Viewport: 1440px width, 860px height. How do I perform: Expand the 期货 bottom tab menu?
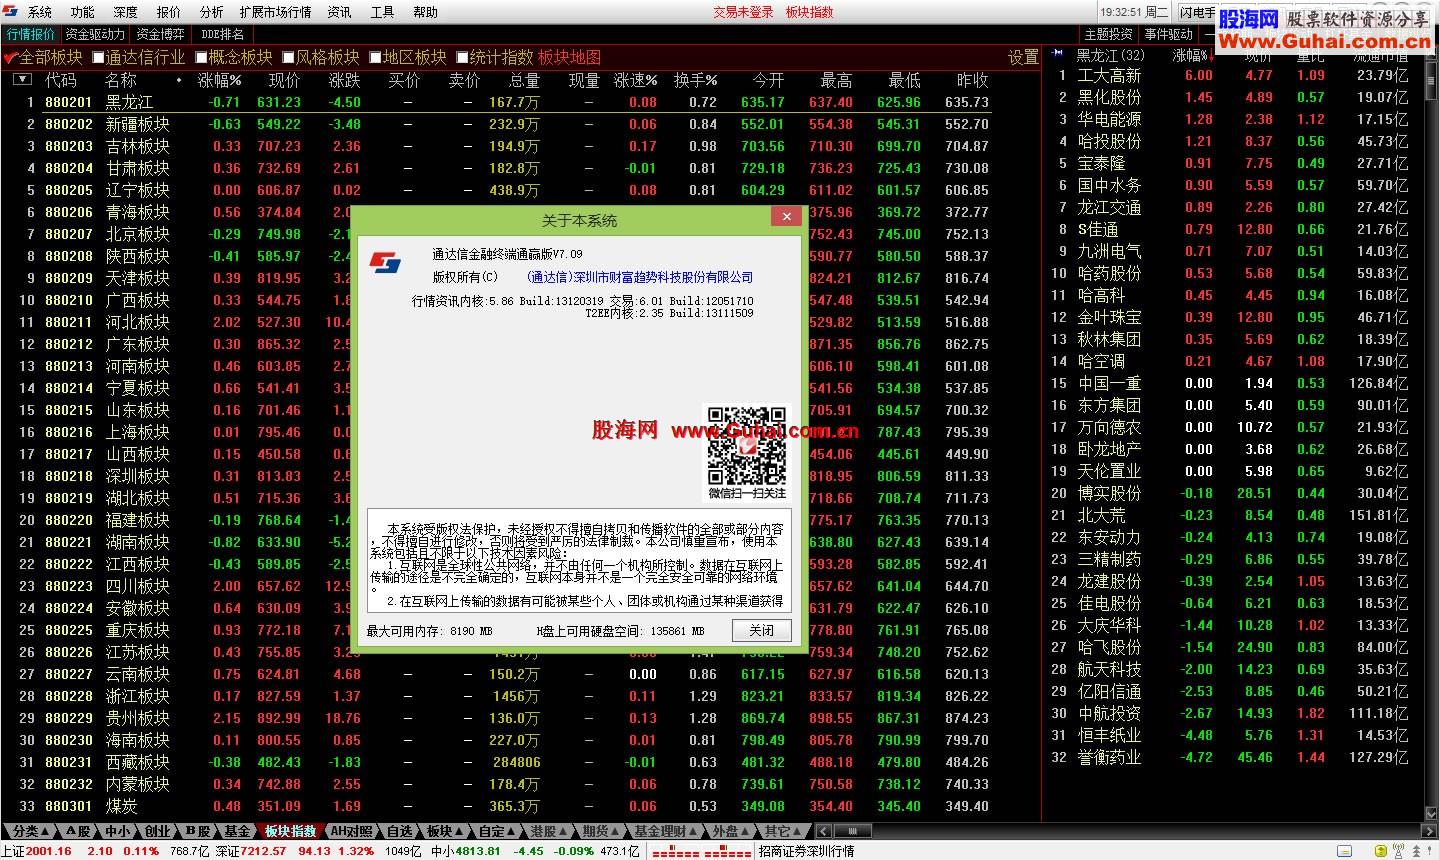click(601, 831)
